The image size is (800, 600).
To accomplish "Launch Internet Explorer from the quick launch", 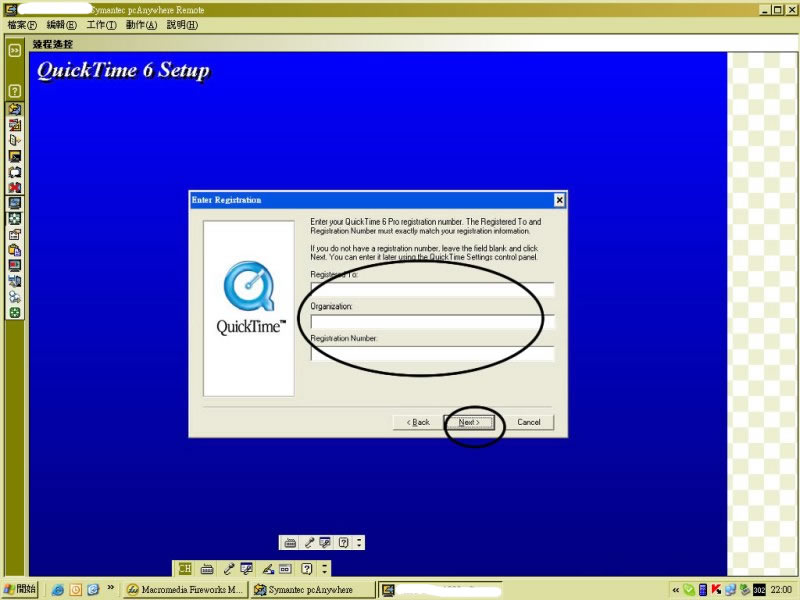I will point(58,590).
